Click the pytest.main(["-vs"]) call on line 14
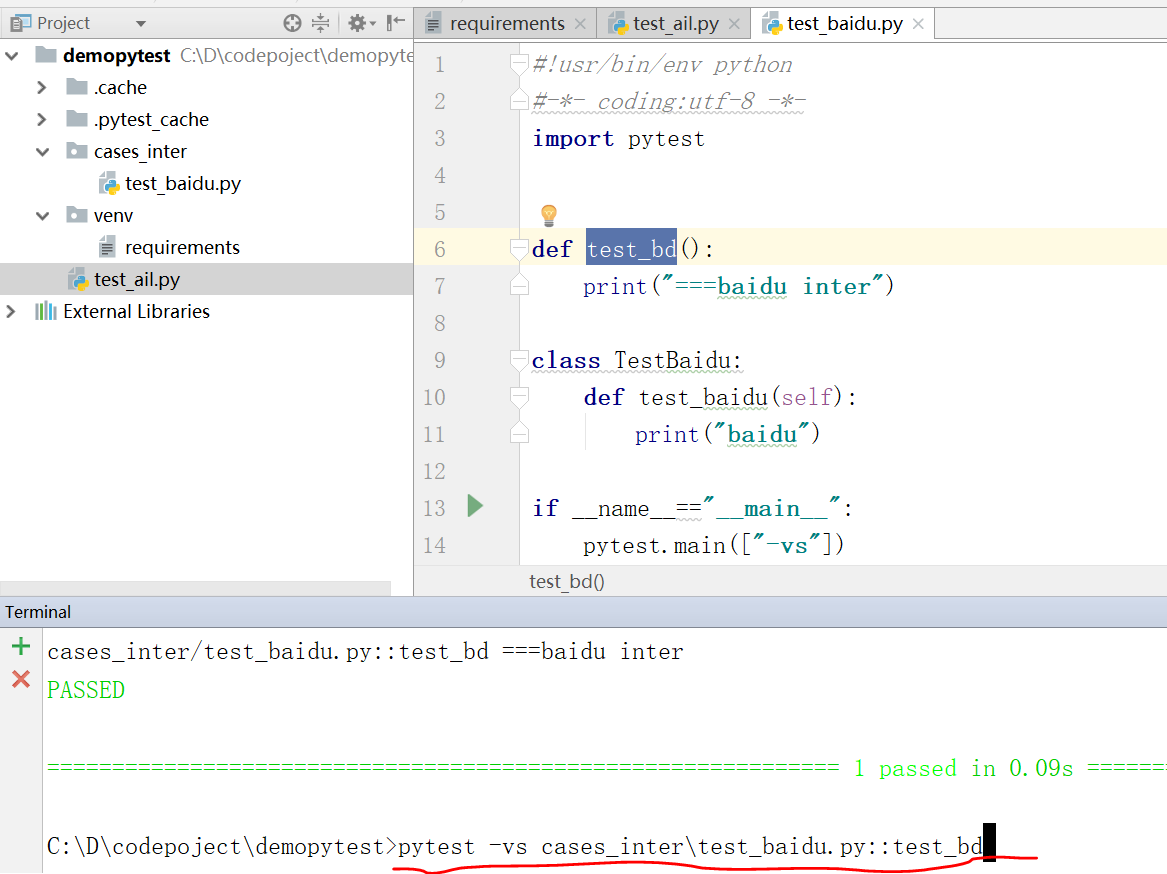1167x874 pixels. tap(714, 546)
